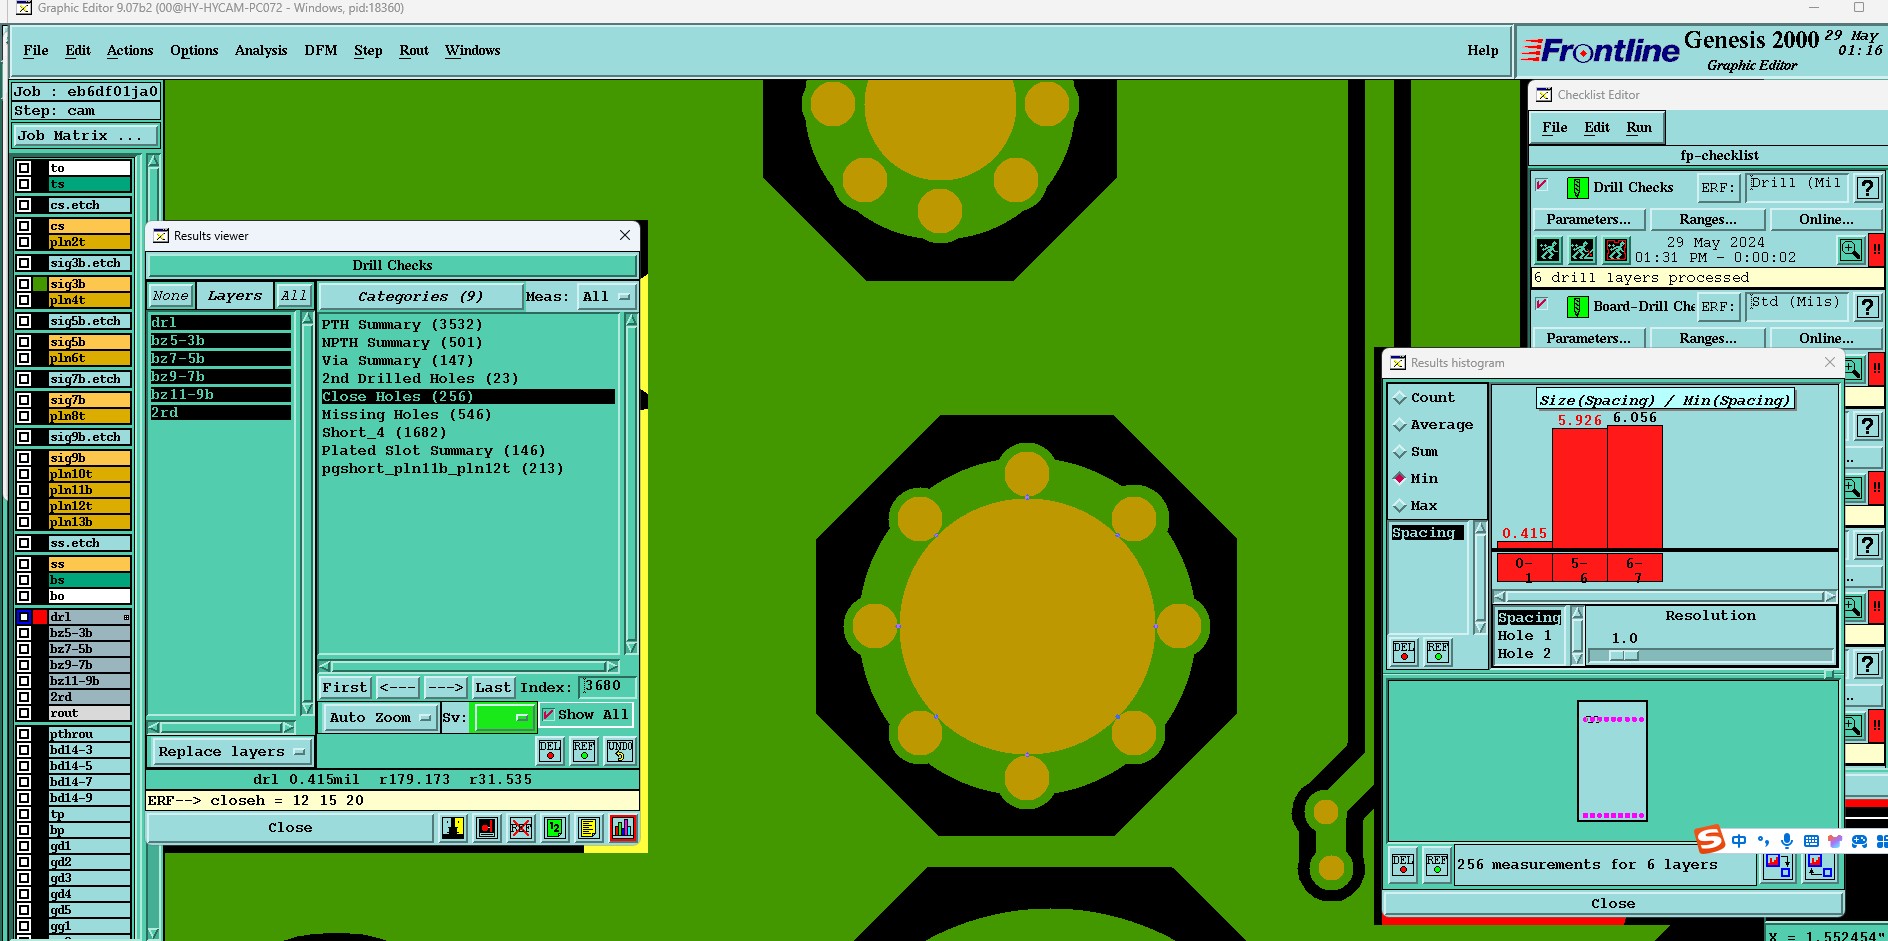Click the yellow report notes icon in Results viewer
1888x941 pixels.
click(588, 828)
